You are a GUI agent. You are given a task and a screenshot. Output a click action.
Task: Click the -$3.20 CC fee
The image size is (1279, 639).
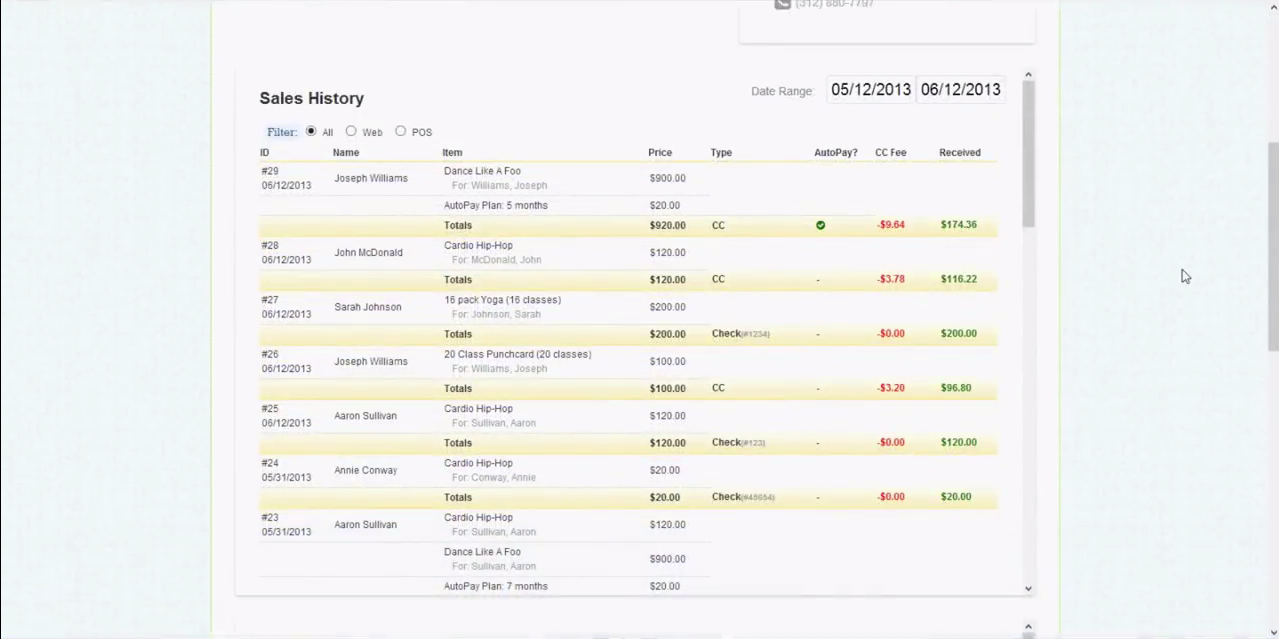click(891, 388)
